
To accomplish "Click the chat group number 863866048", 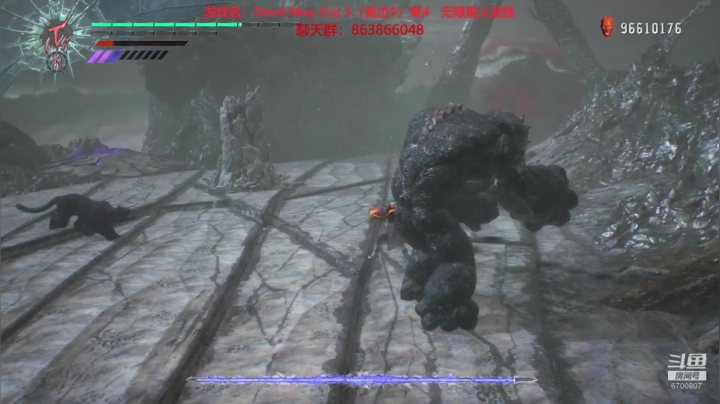I will coord(387,30).
